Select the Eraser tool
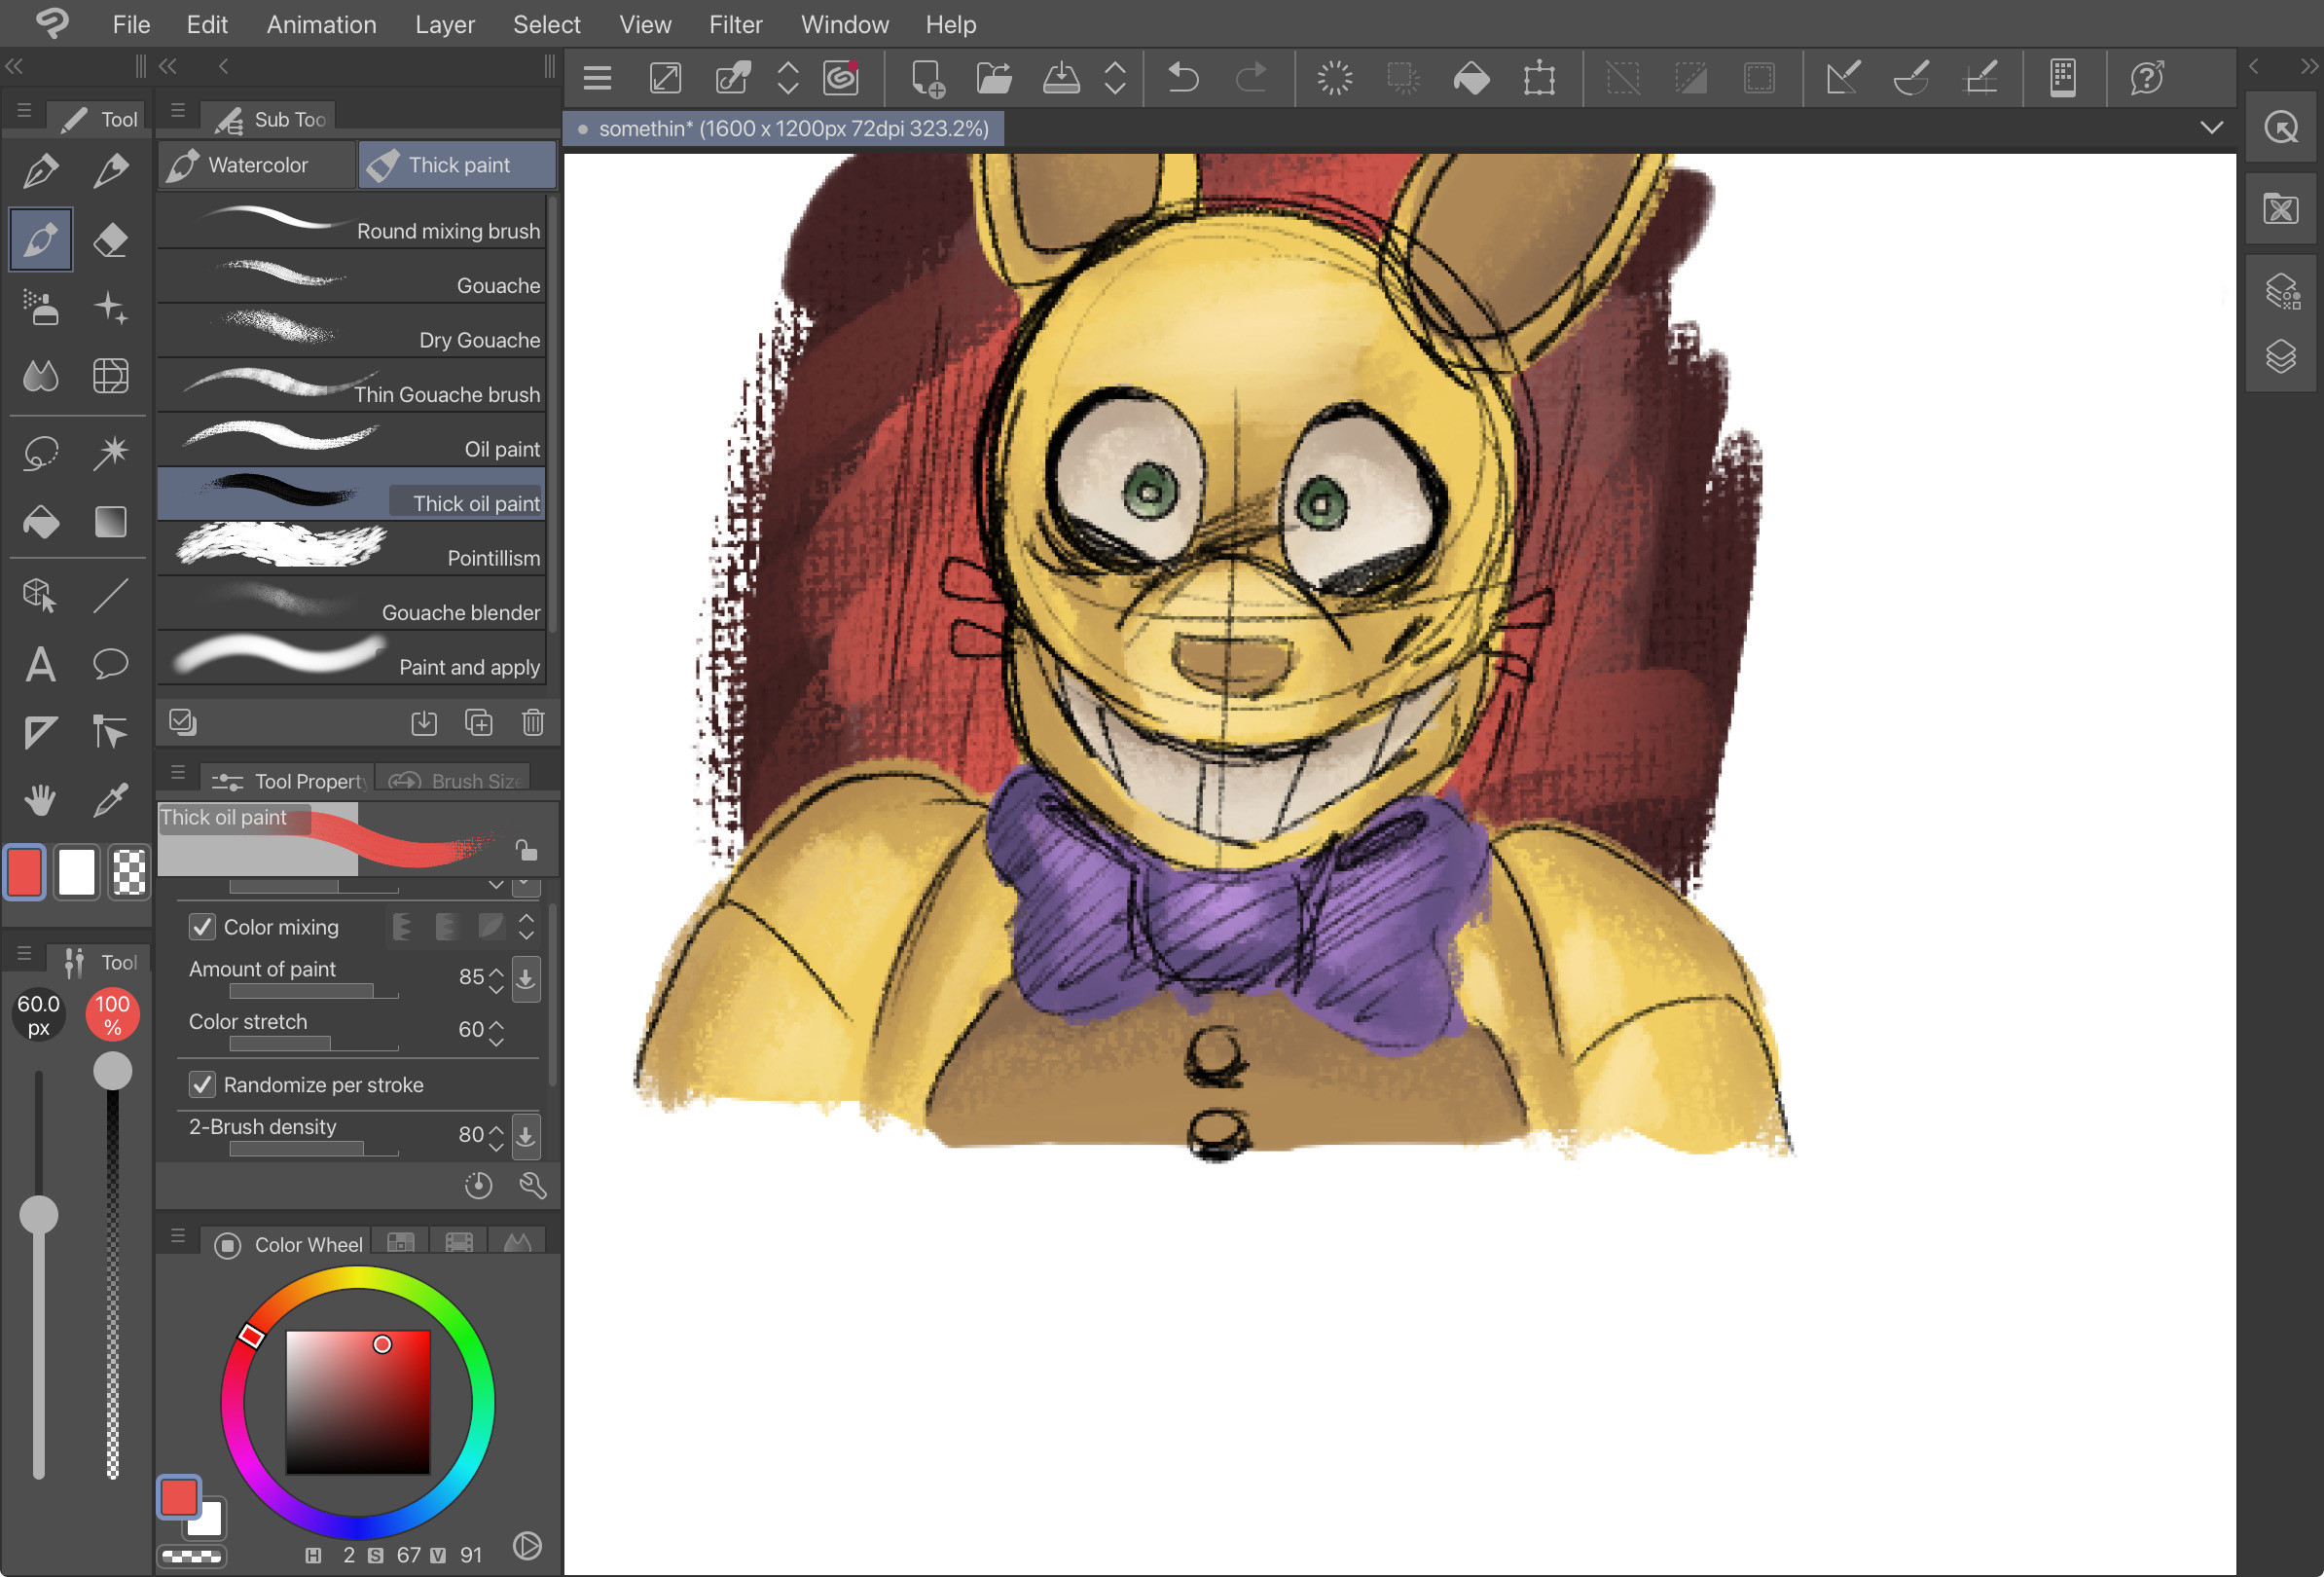The height and width of the screenshot is (1577, 2324). [110, 240]
